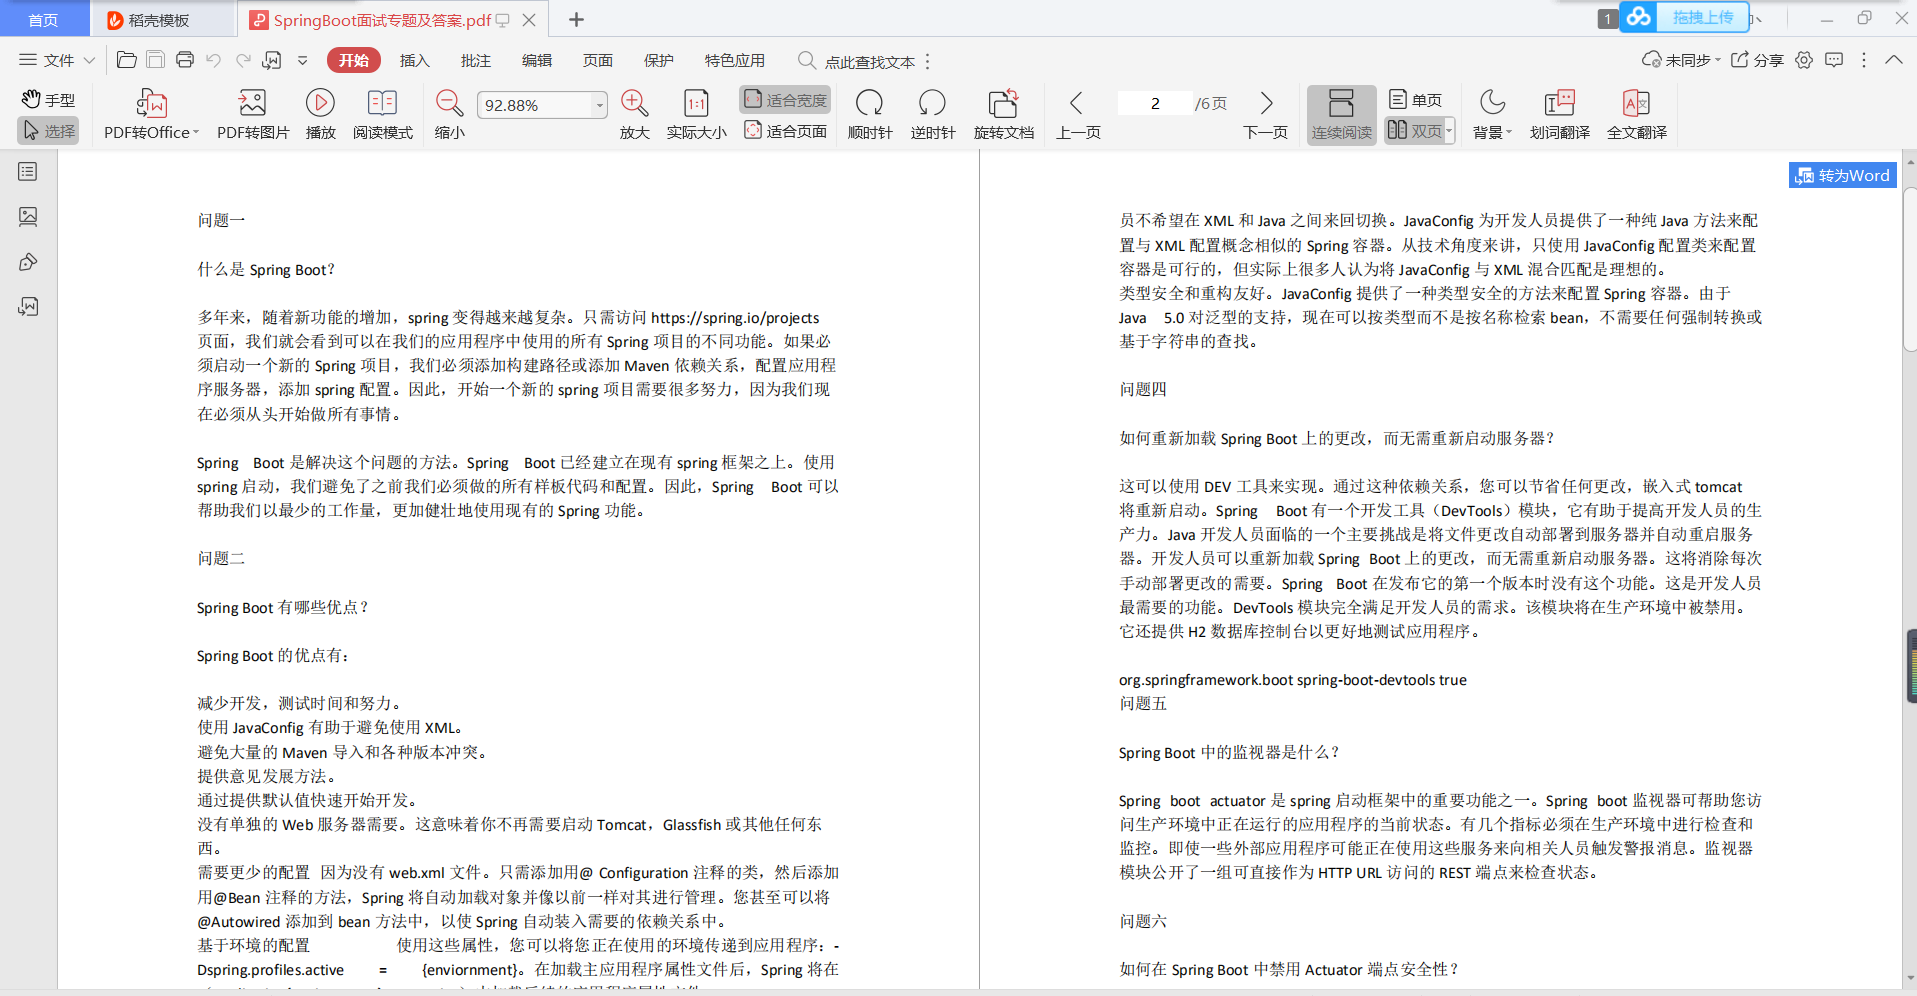Toggle 适合页面 fit page

tap(786, 131)
